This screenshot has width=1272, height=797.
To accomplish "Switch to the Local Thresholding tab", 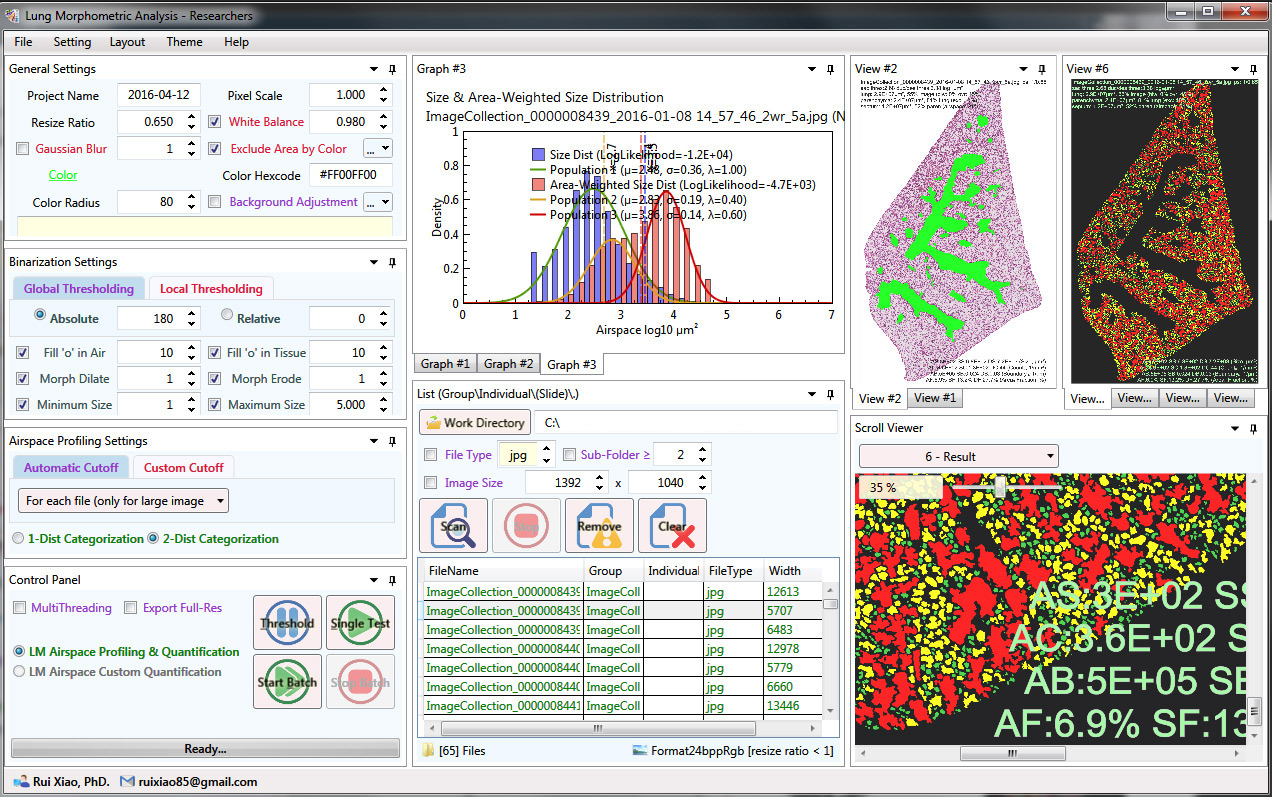I will click(210, 289).
